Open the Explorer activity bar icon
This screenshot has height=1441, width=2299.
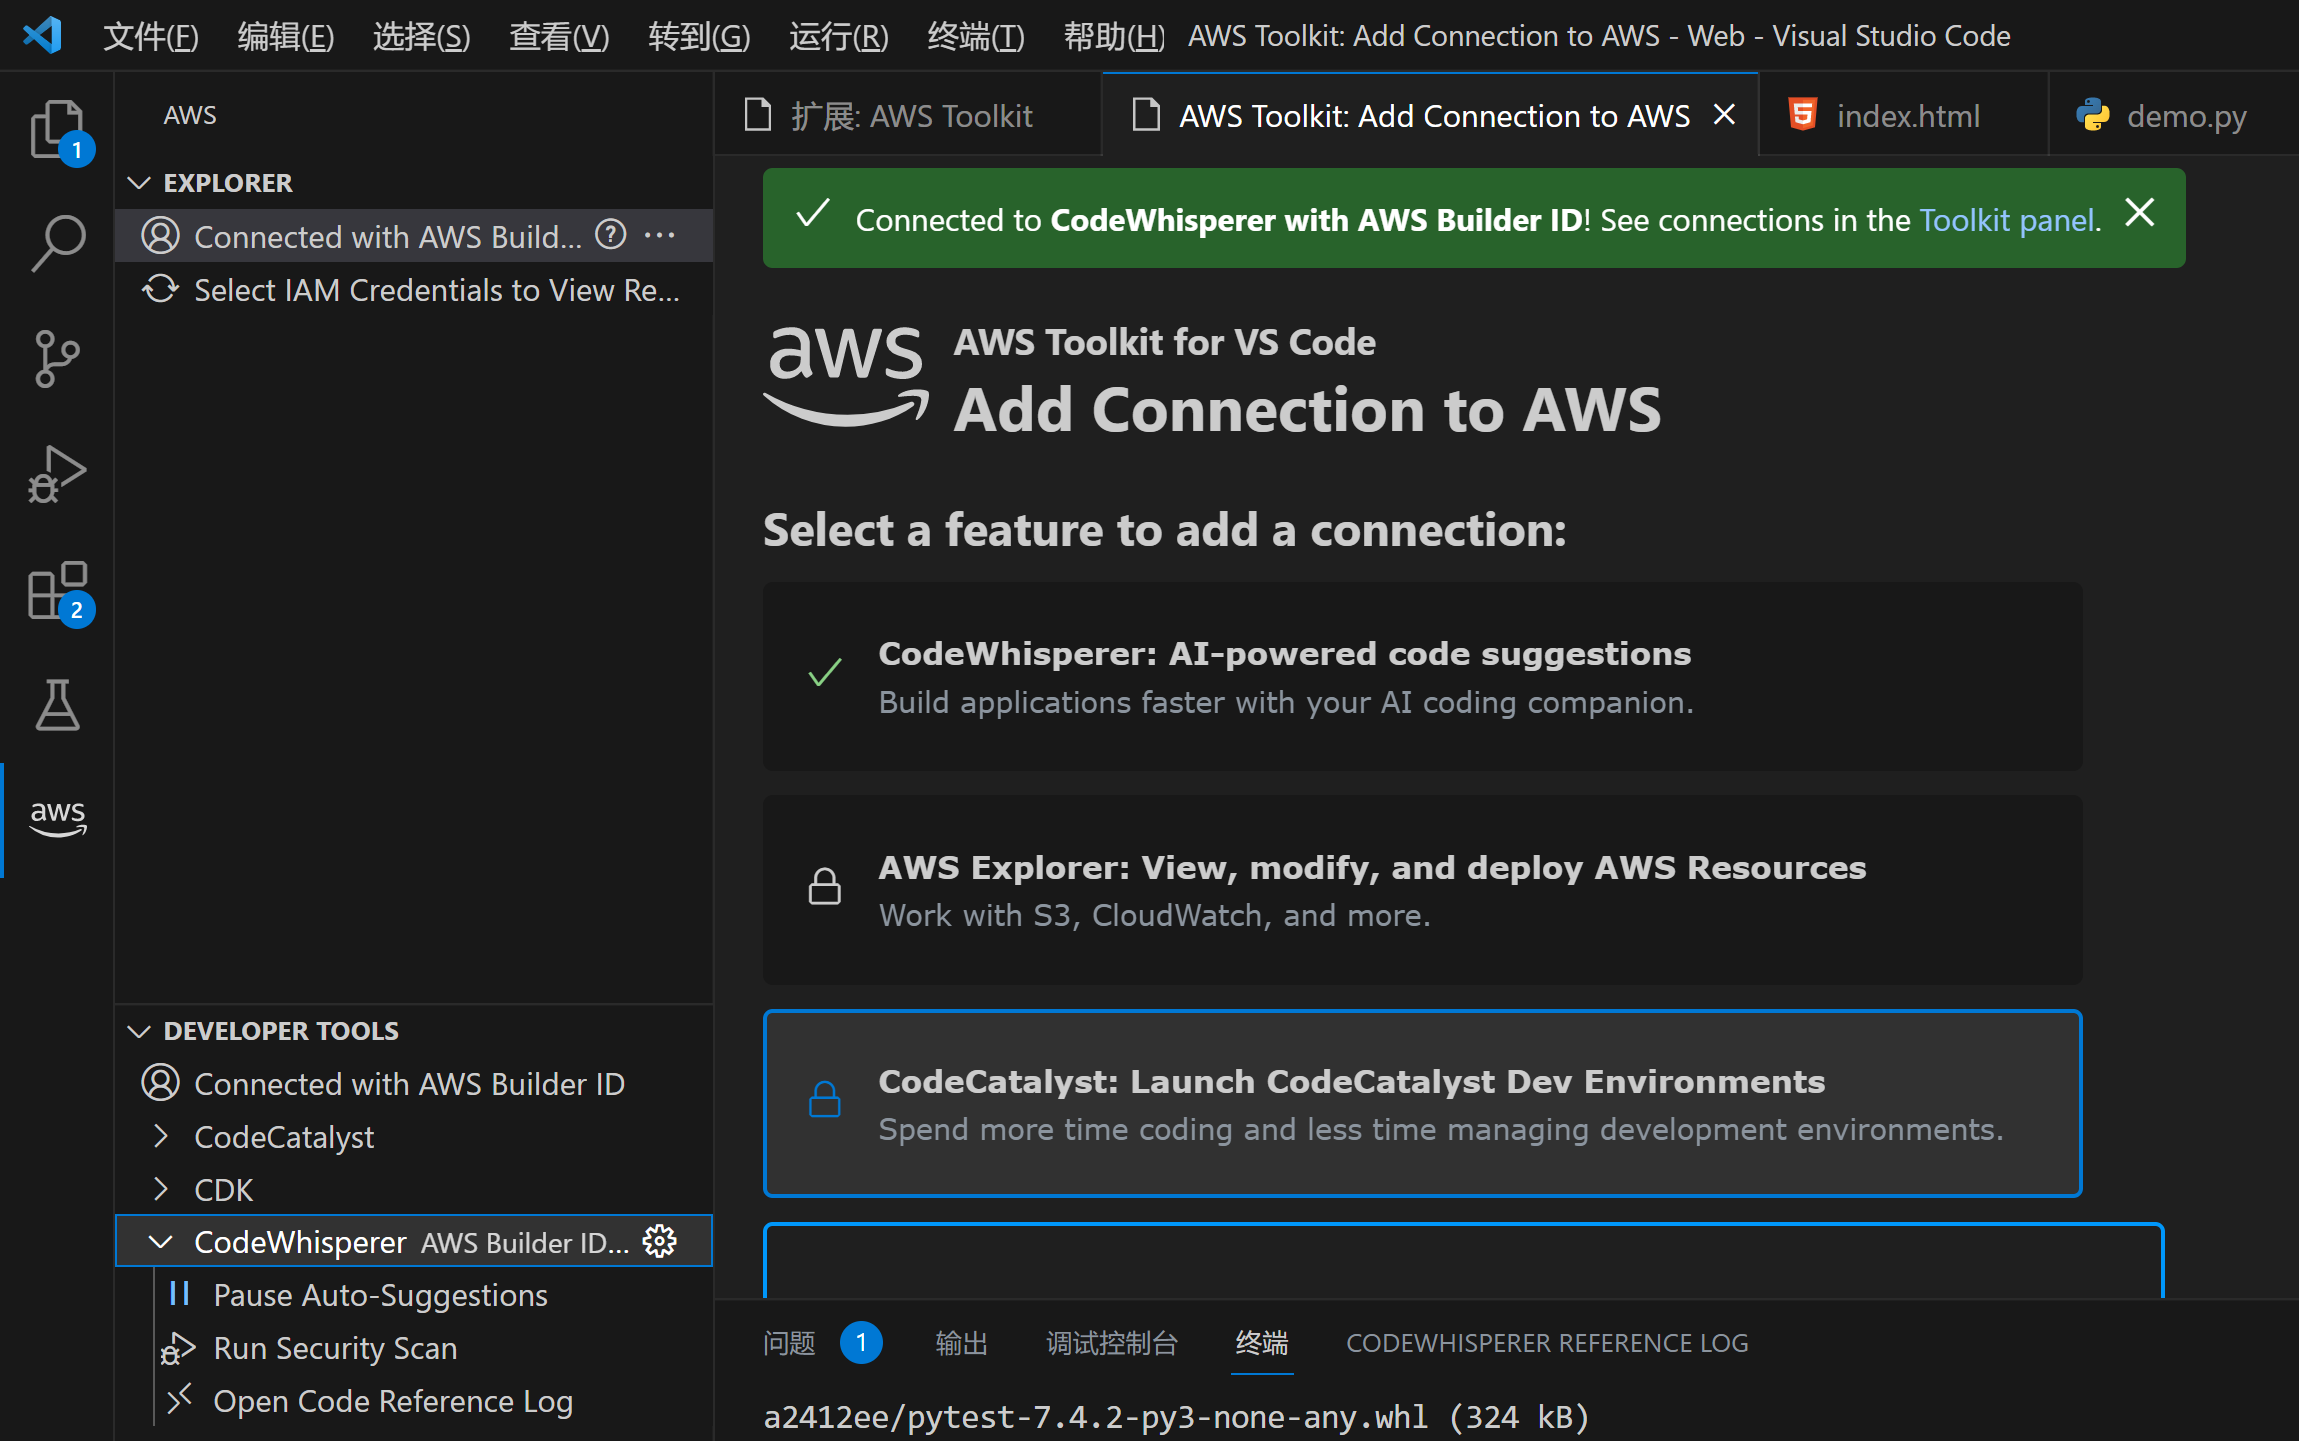[57, 128]
